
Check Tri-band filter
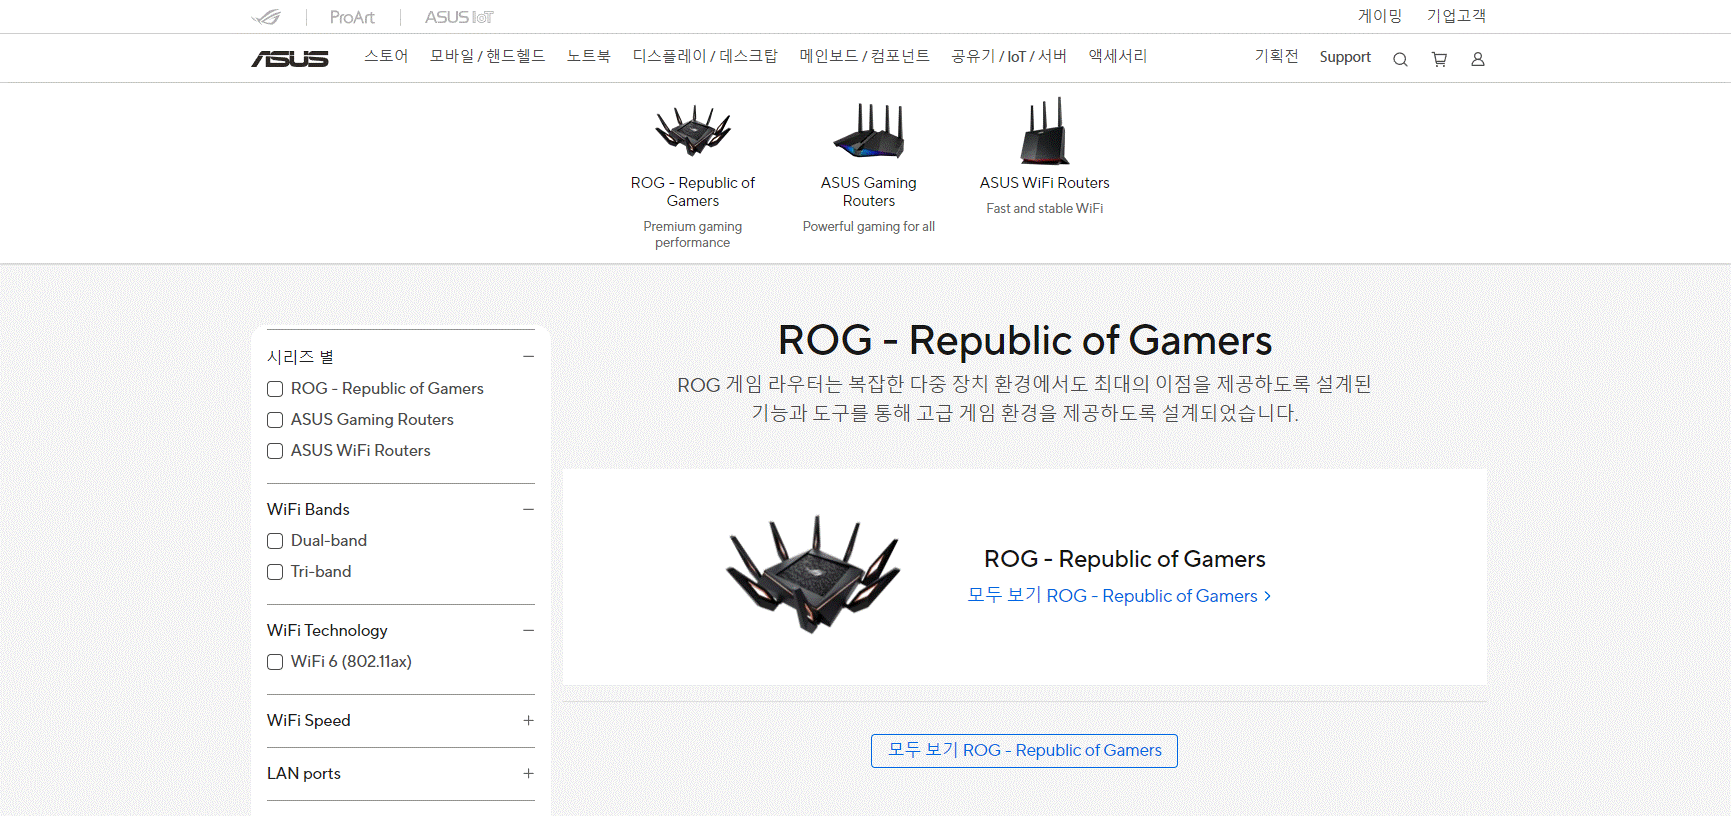[275, 572]
